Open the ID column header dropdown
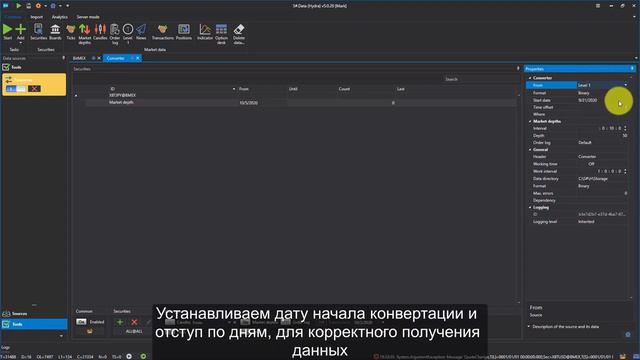640x360 pixels. [x=234, y=89]
